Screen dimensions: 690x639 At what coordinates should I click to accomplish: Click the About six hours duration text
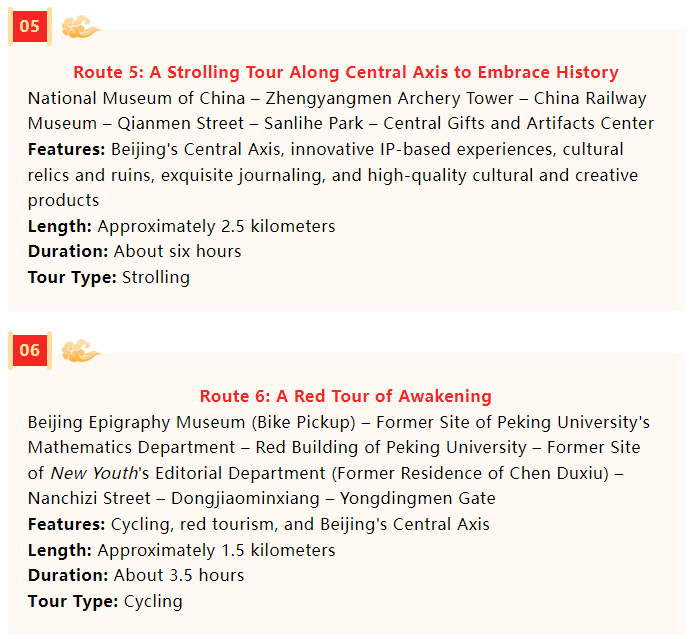coord(178,251)
